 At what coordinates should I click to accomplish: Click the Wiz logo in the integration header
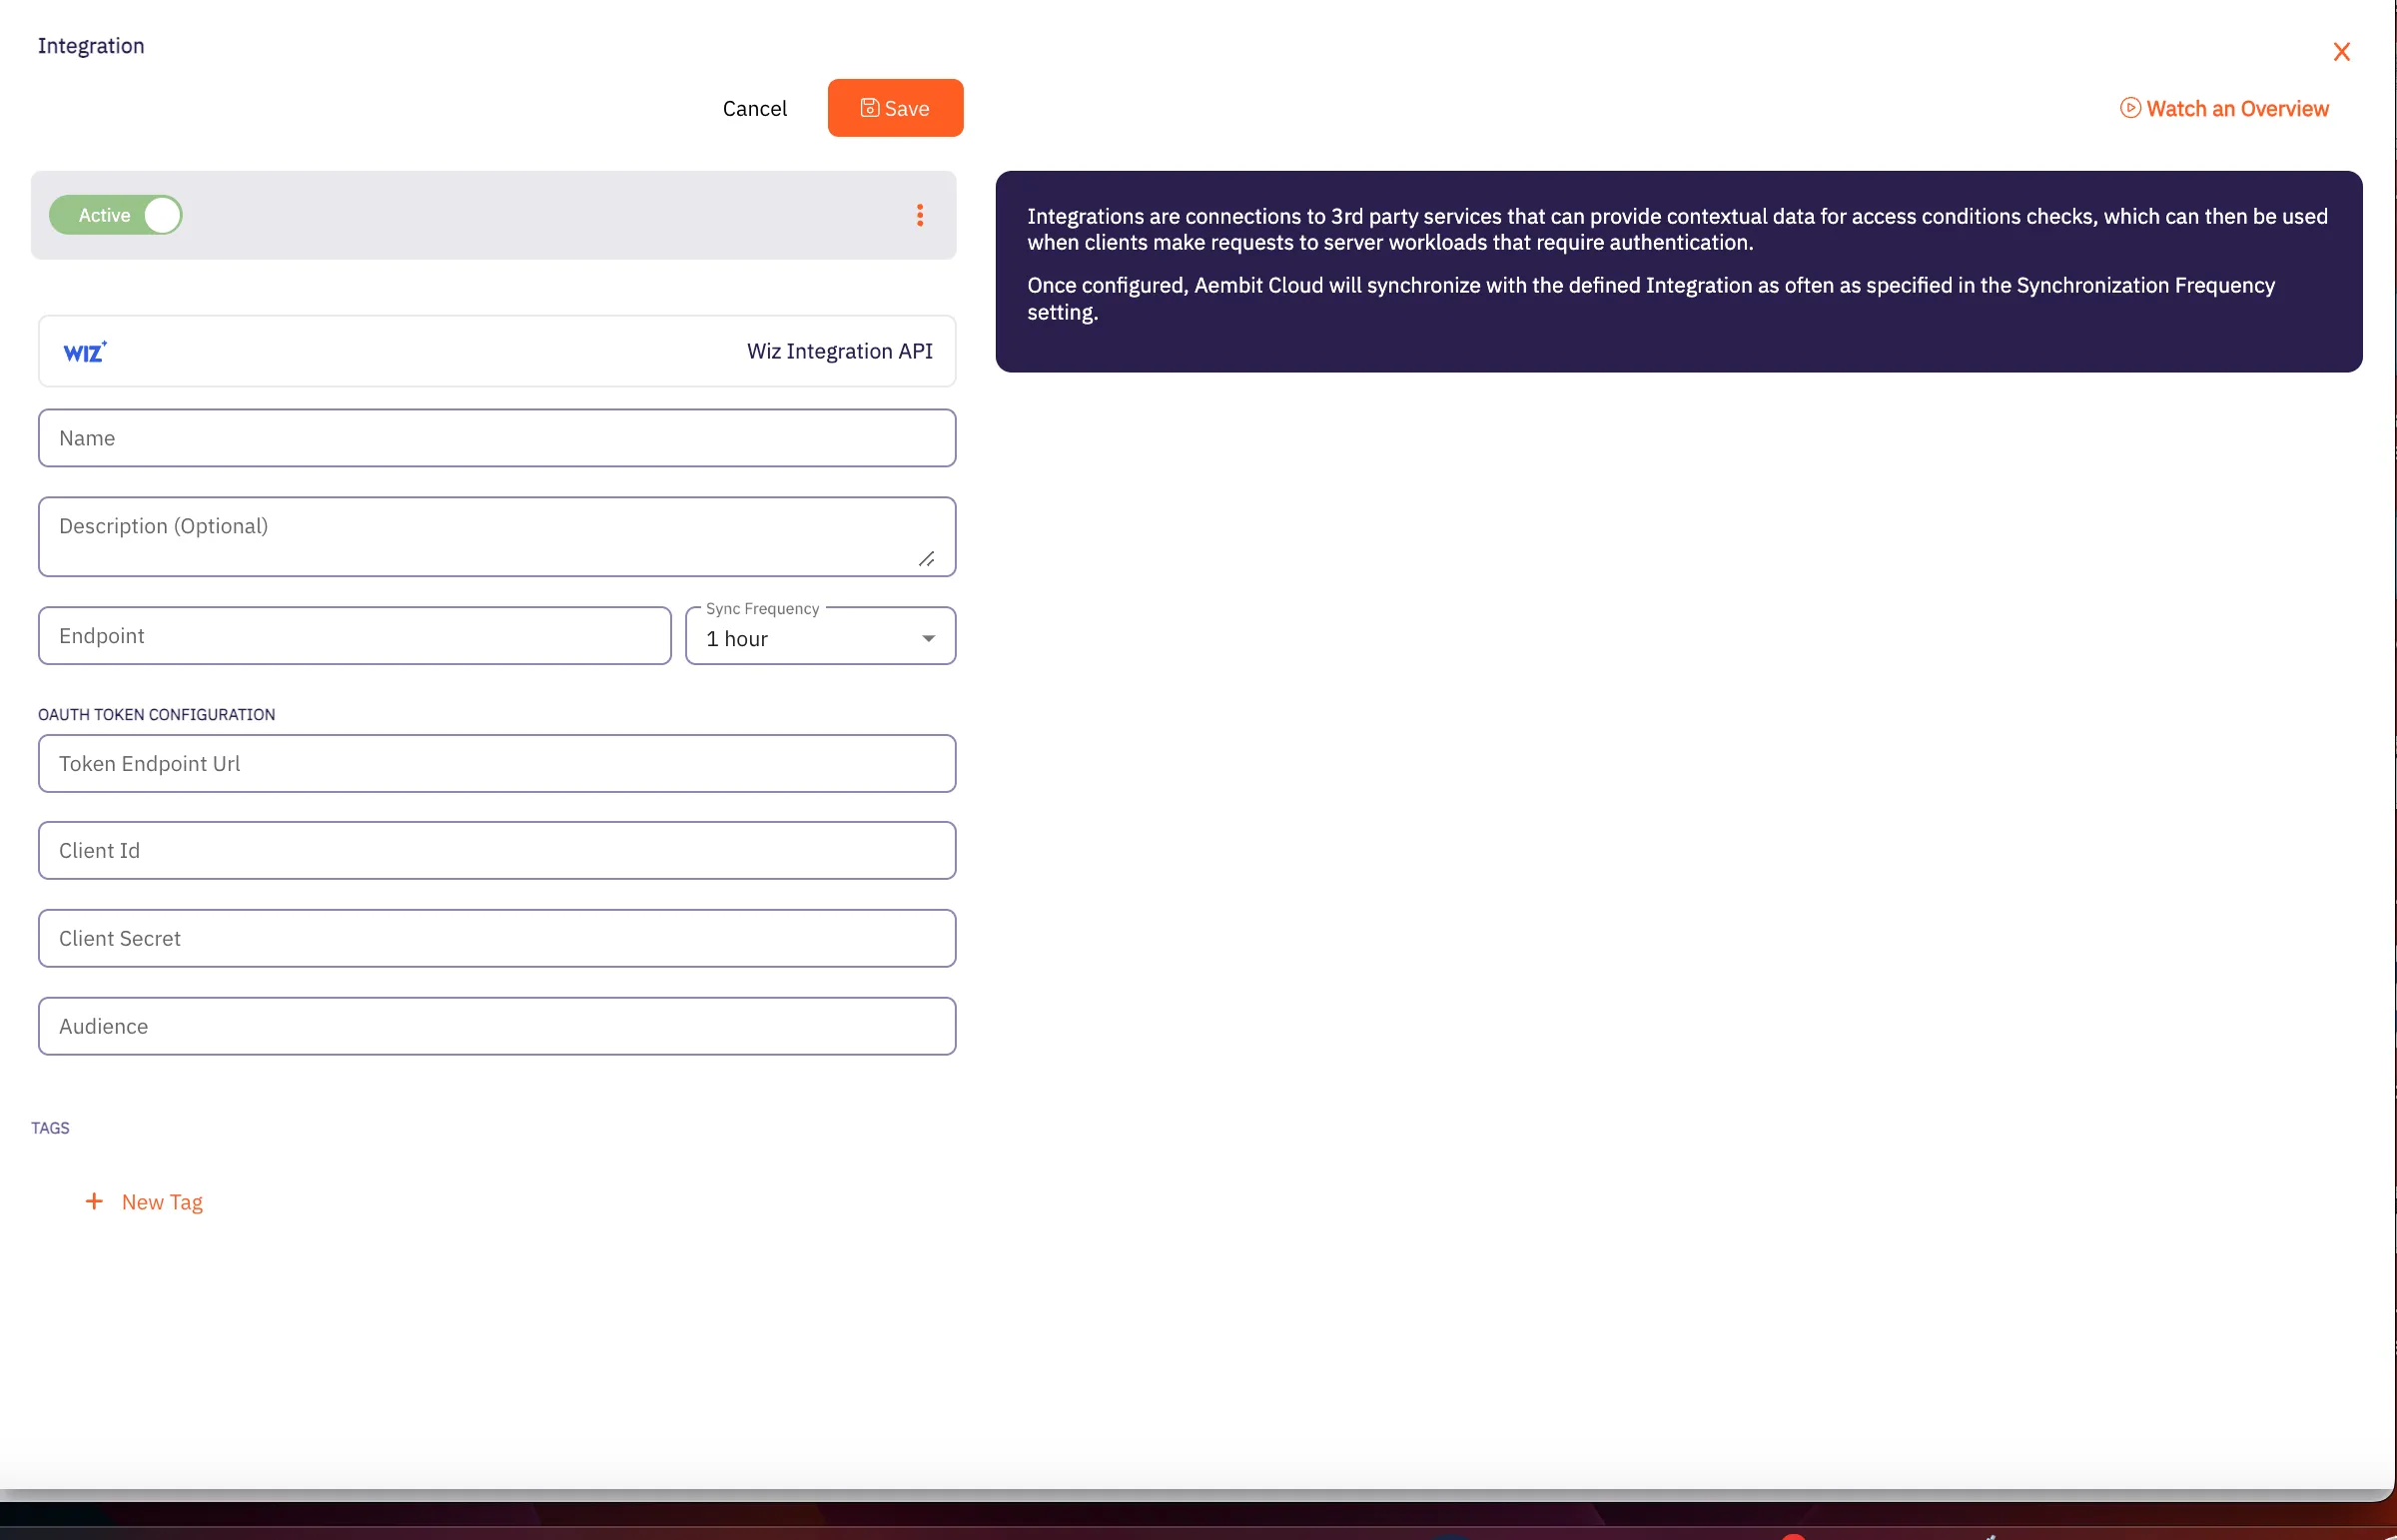(x=85, y=351)
